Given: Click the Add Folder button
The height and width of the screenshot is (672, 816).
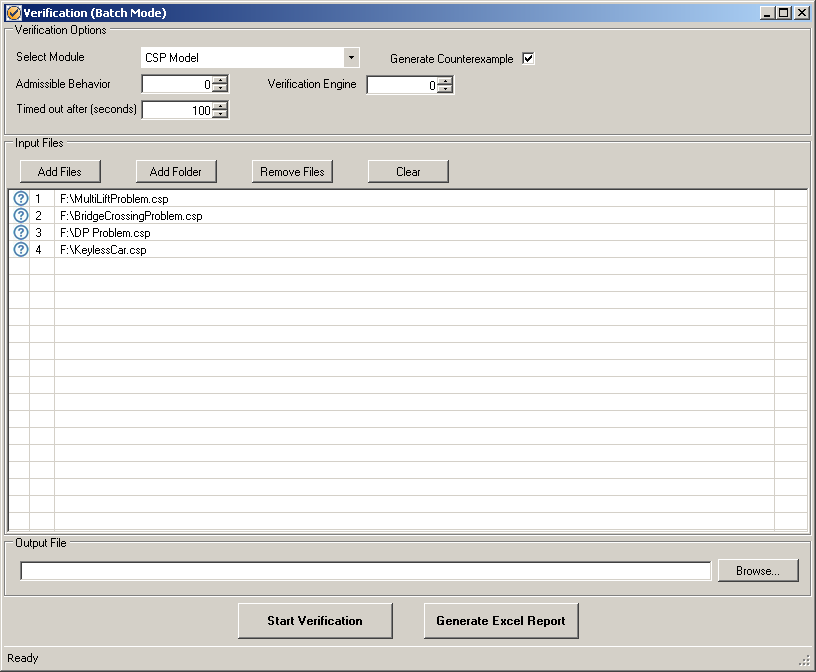Looking at the screenshot, I should point(176,172).
